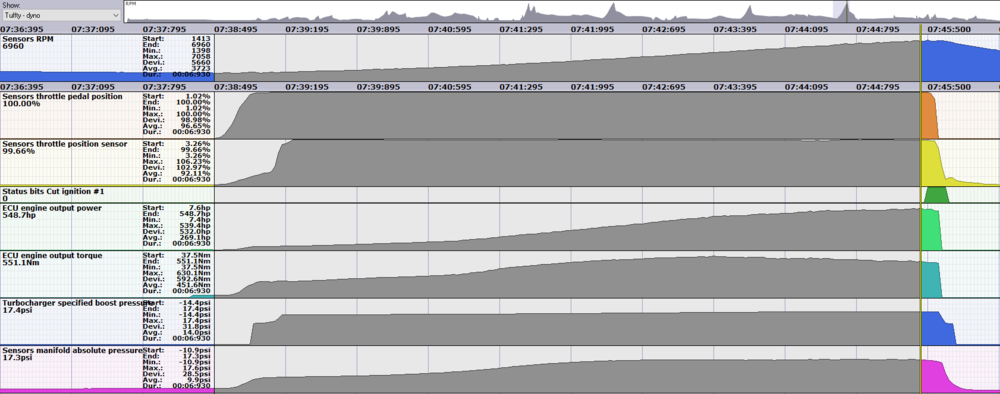Viewport: 1000px width, 394px height.
Task: Click the Devi. 5660 stat for Sensors RPM
Action: 177,62
